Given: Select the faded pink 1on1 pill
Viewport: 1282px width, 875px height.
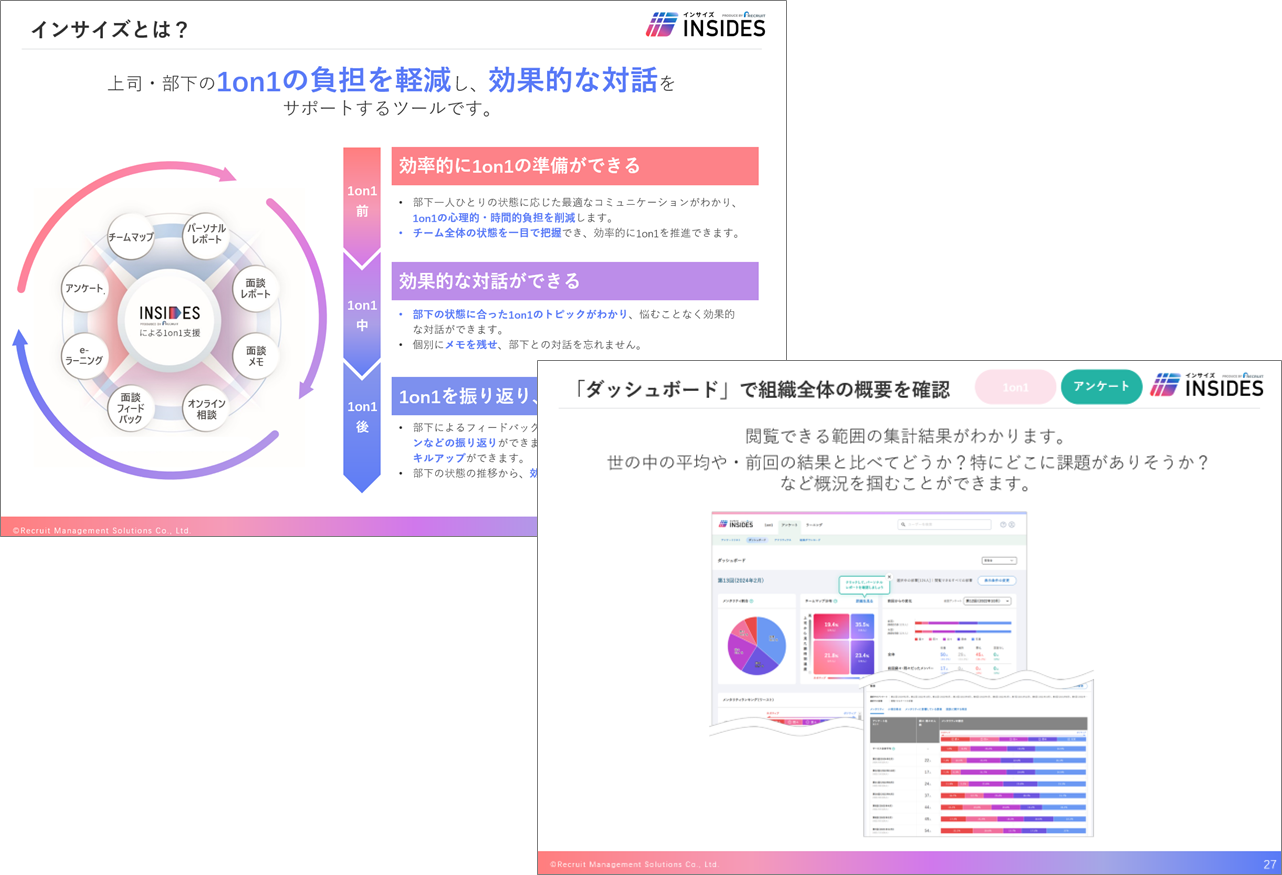Looking at the screenshot, I should coord(1015,387).
